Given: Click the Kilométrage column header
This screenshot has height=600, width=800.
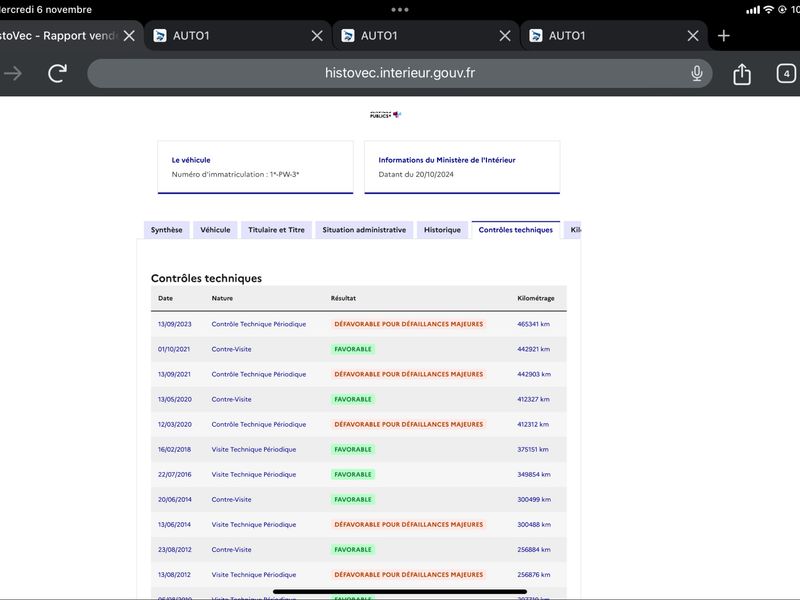Looking at the screenshot, I should [x=535, y=298].
